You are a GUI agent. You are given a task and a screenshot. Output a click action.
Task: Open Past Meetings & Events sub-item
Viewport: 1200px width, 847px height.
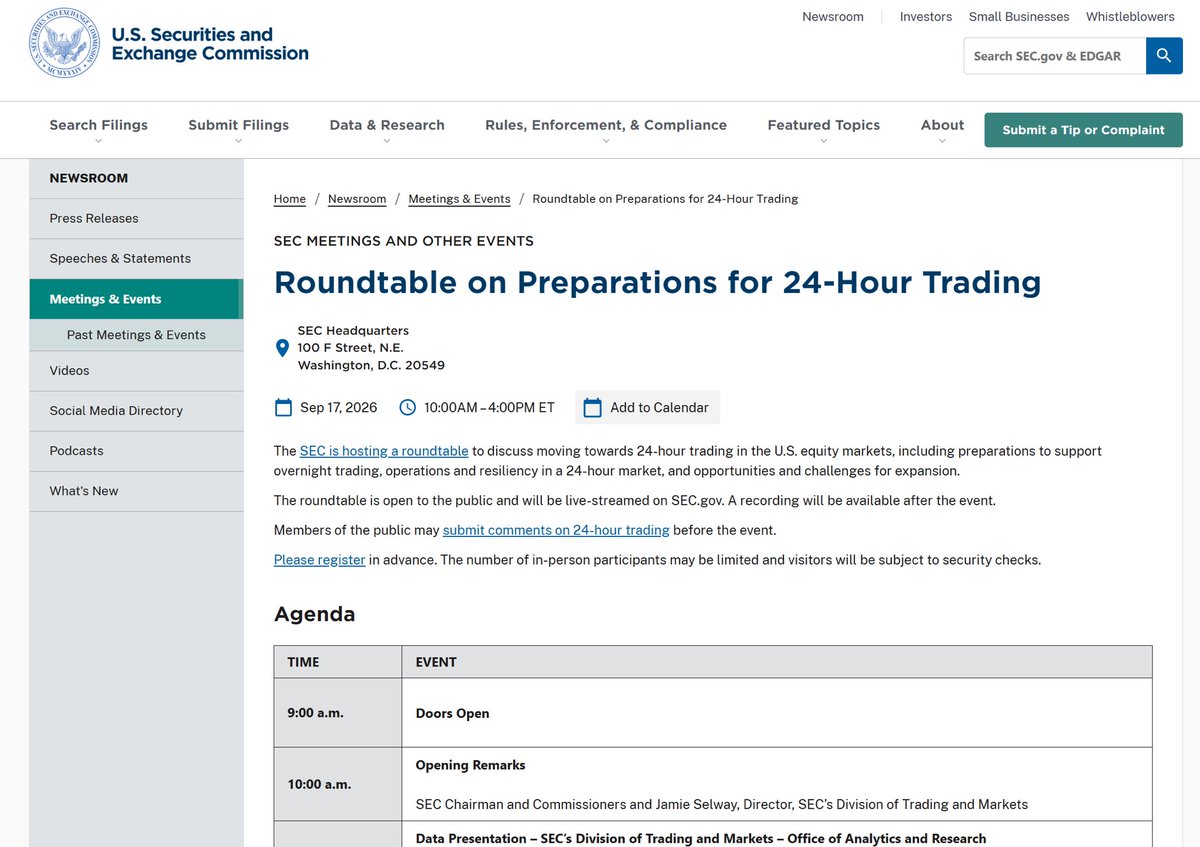tap(136, 335)
